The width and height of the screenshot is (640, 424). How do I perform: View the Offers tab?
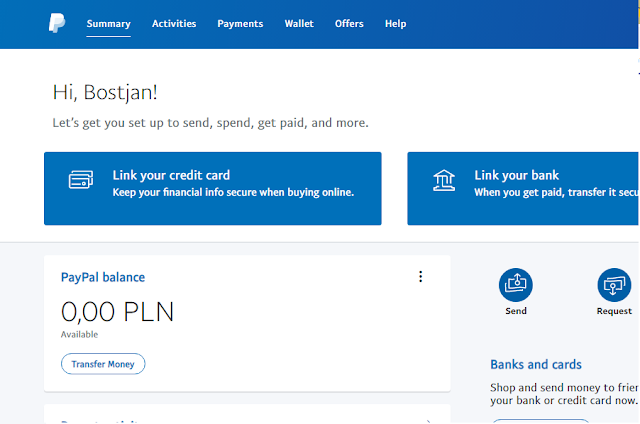pyautogui.click(x=349, y=24)
